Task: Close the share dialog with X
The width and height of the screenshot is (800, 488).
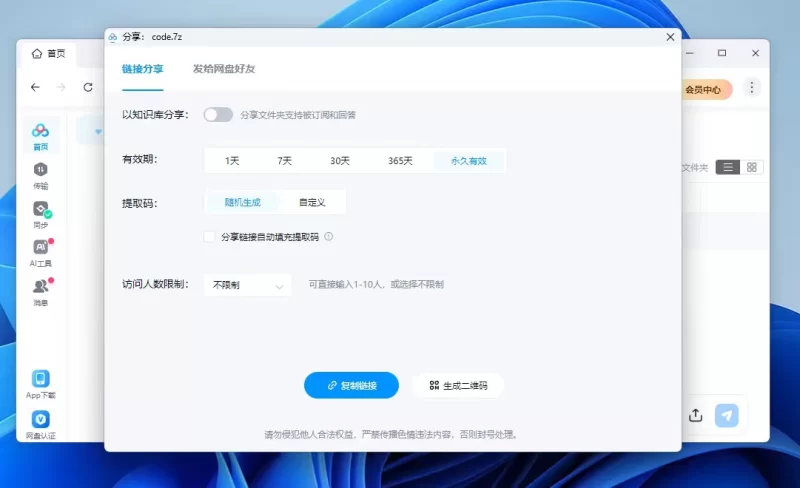Action: 670,37
